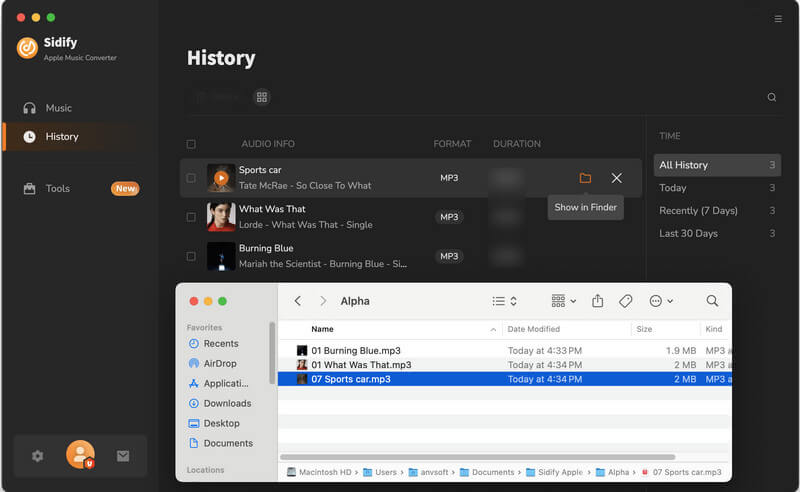Click the Tools toolbox icon
This screenshot has height=492, width=800.
(30, 188)
